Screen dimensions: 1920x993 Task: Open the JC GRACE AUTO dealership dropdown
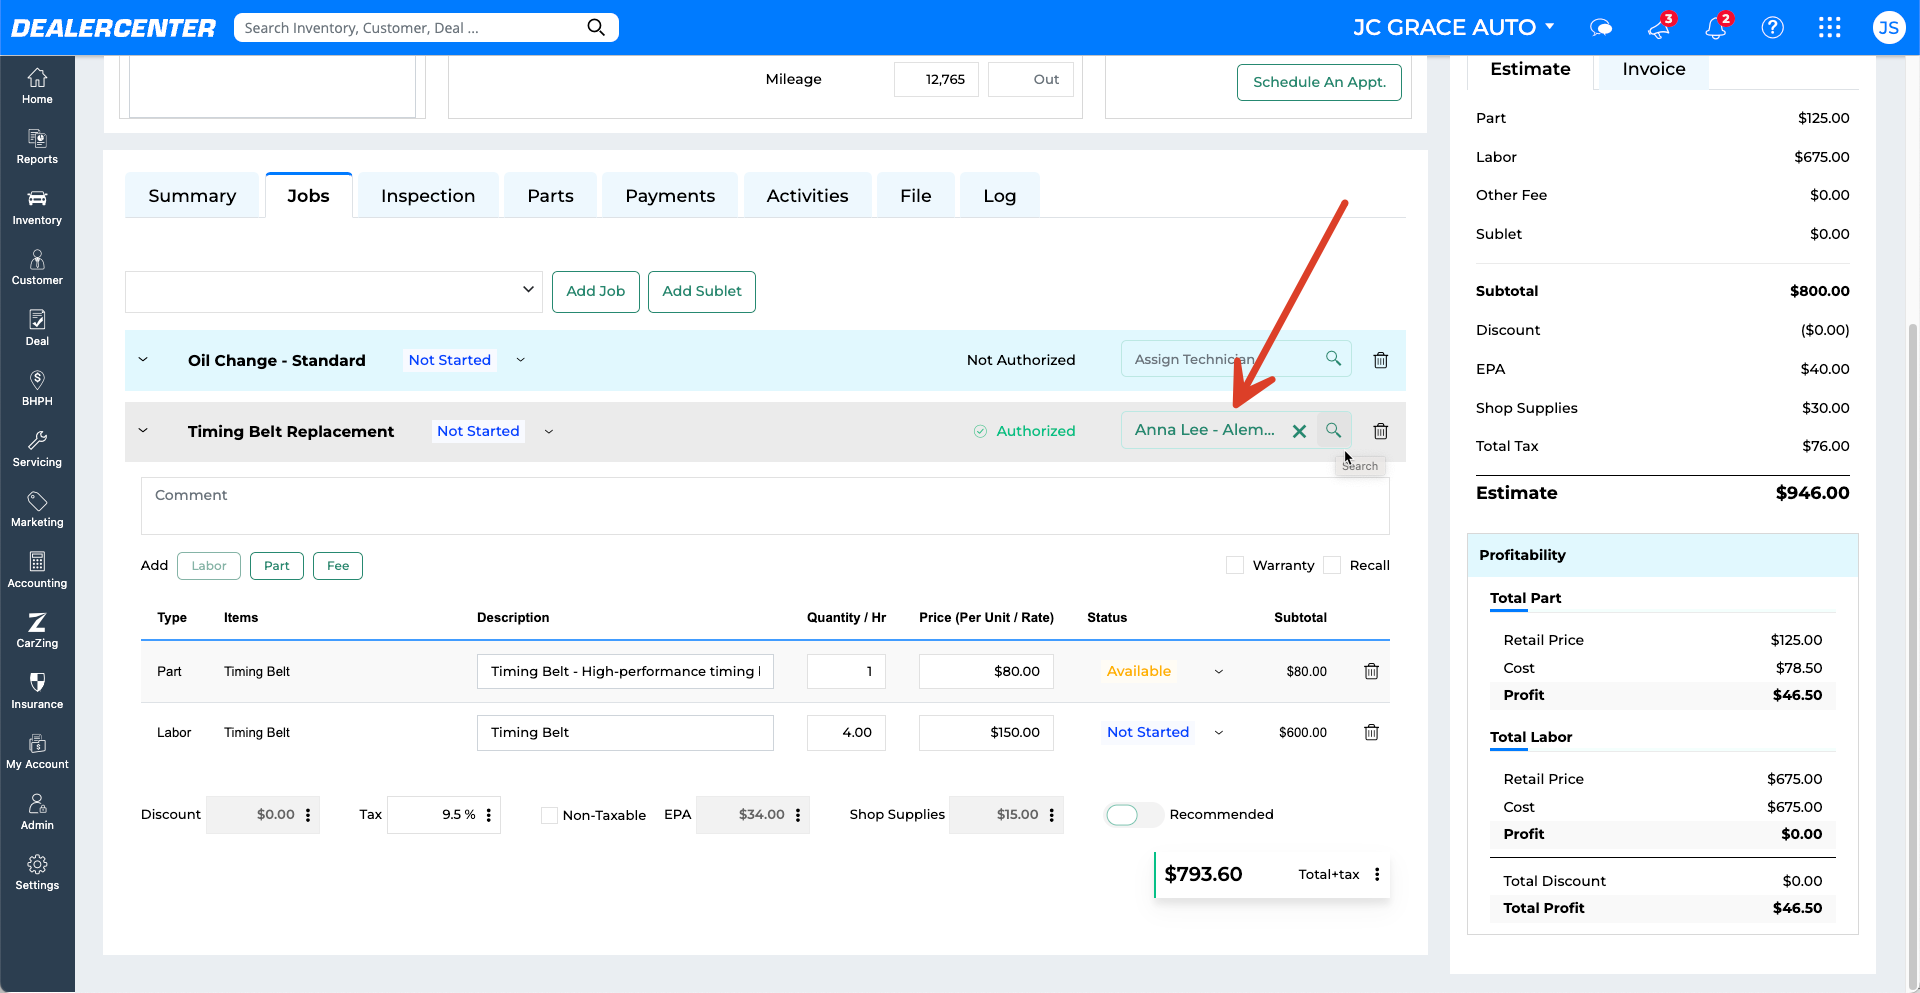point(1453,27)
